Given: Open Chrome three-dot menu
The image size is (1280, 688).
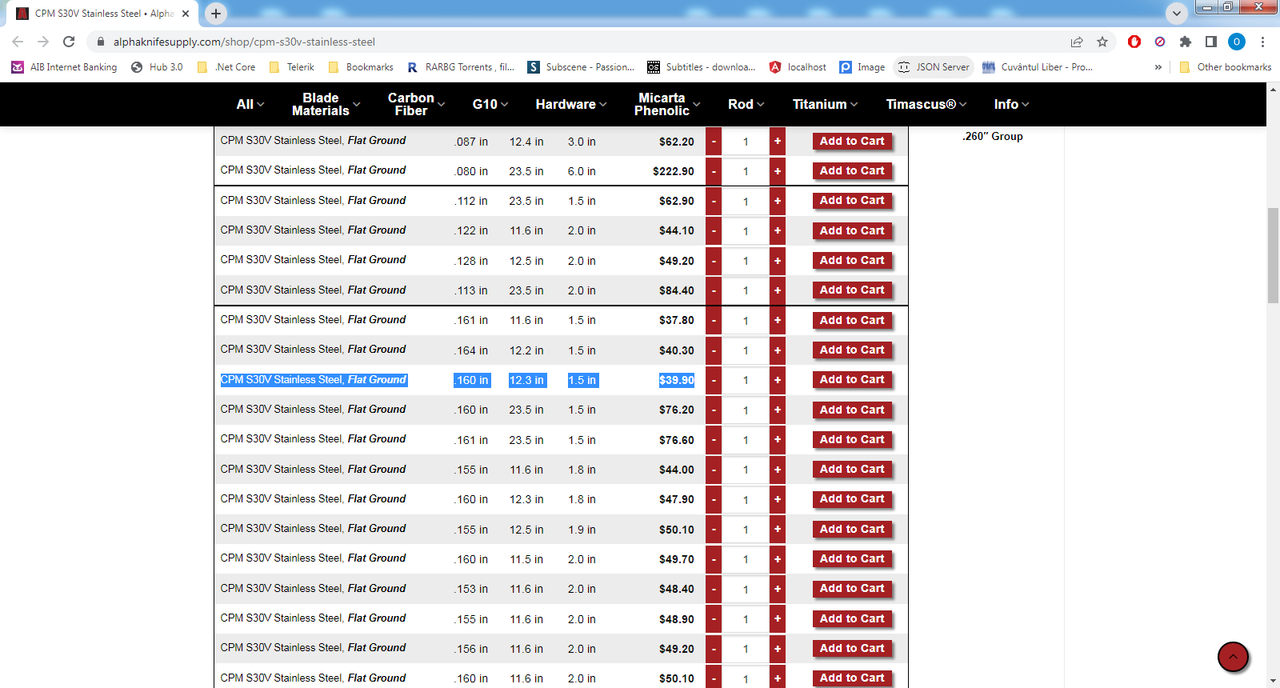Looking at the screenshot, I should (x=1262, y=42).
